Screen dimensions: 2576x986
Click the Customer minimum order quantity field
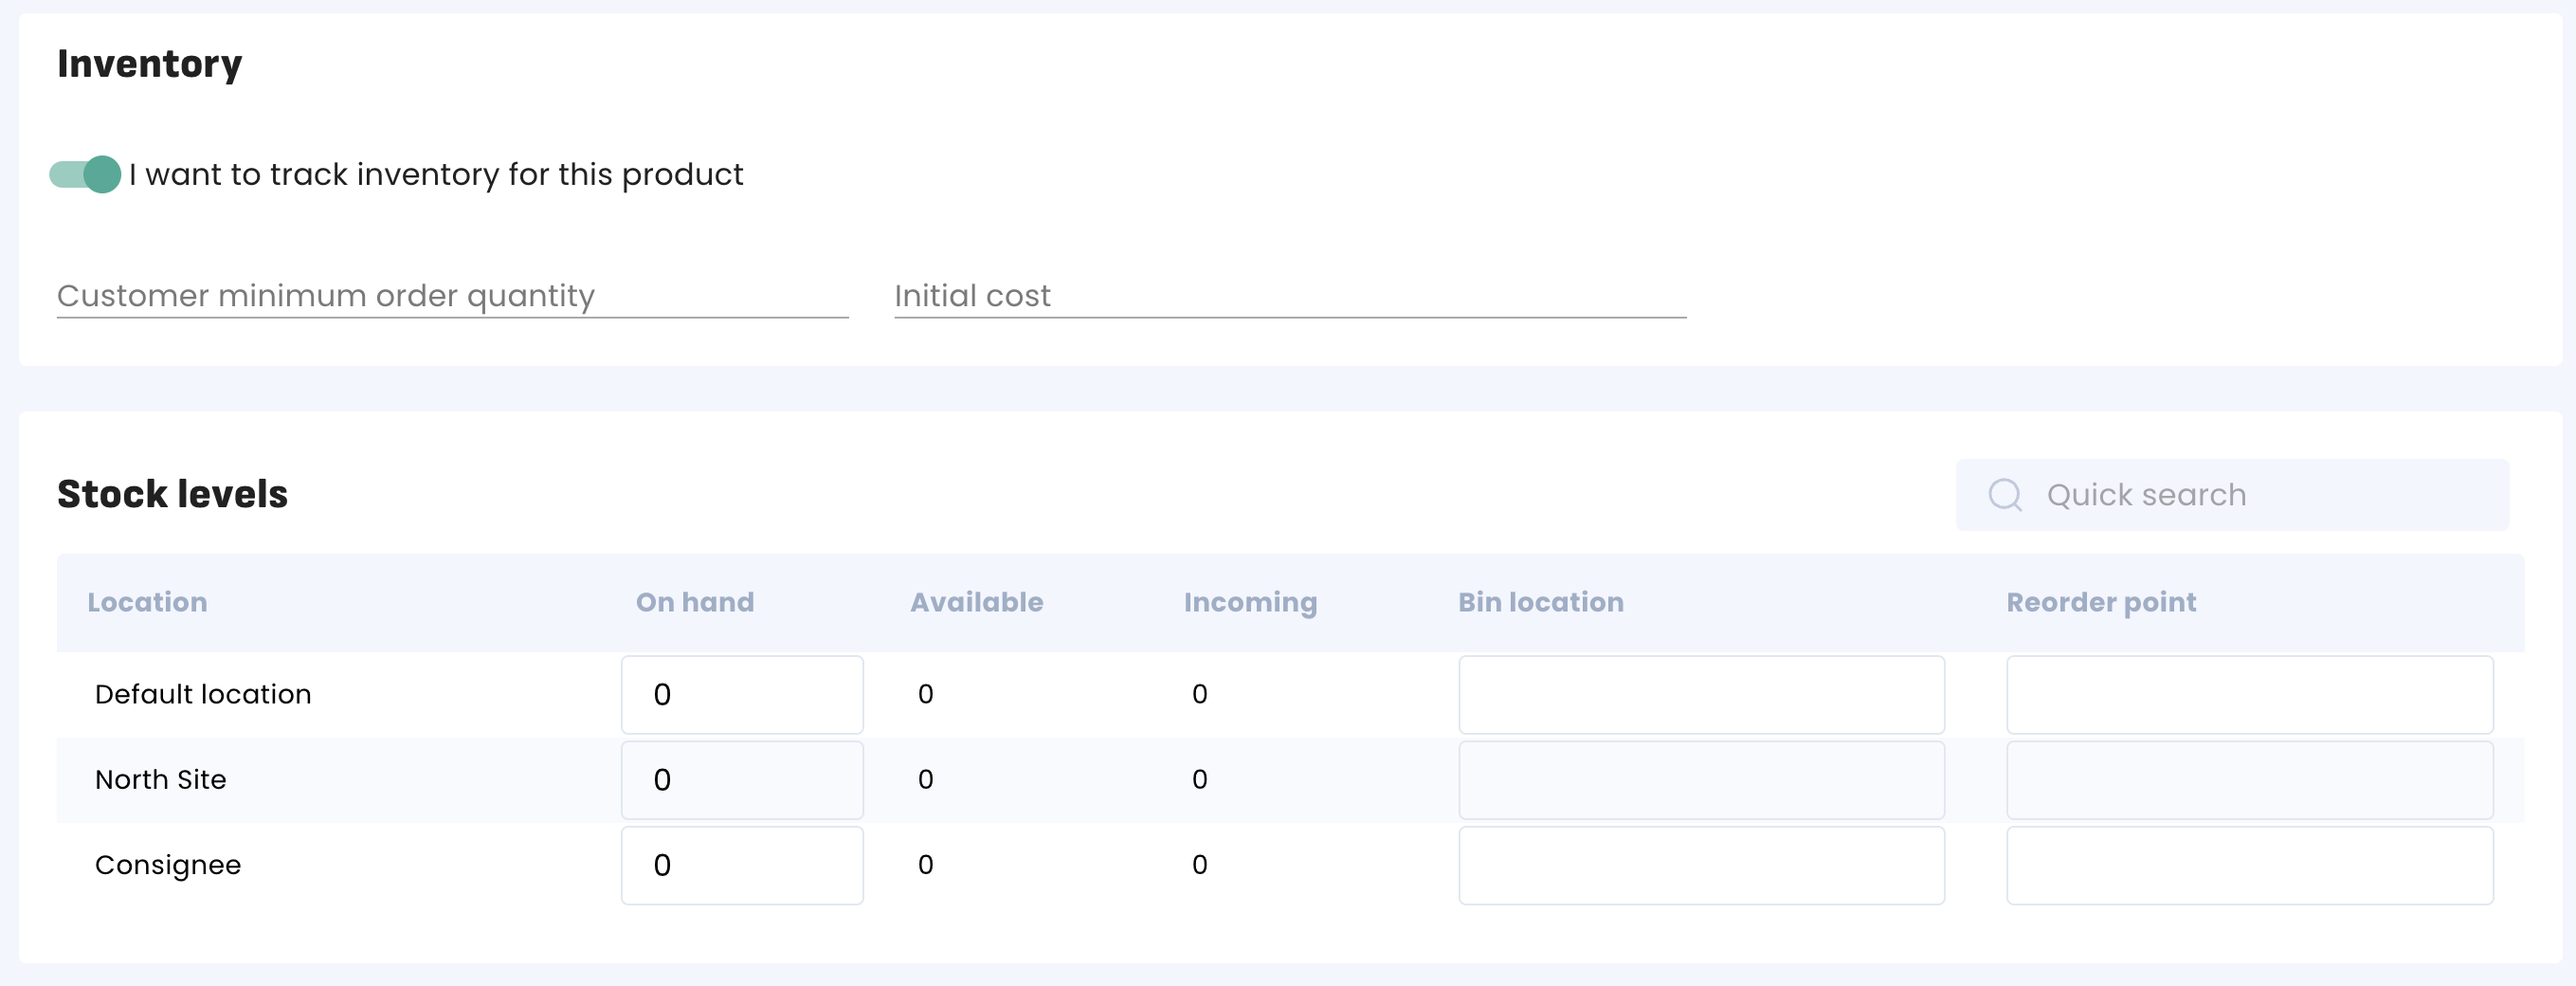tap(452, 296)
